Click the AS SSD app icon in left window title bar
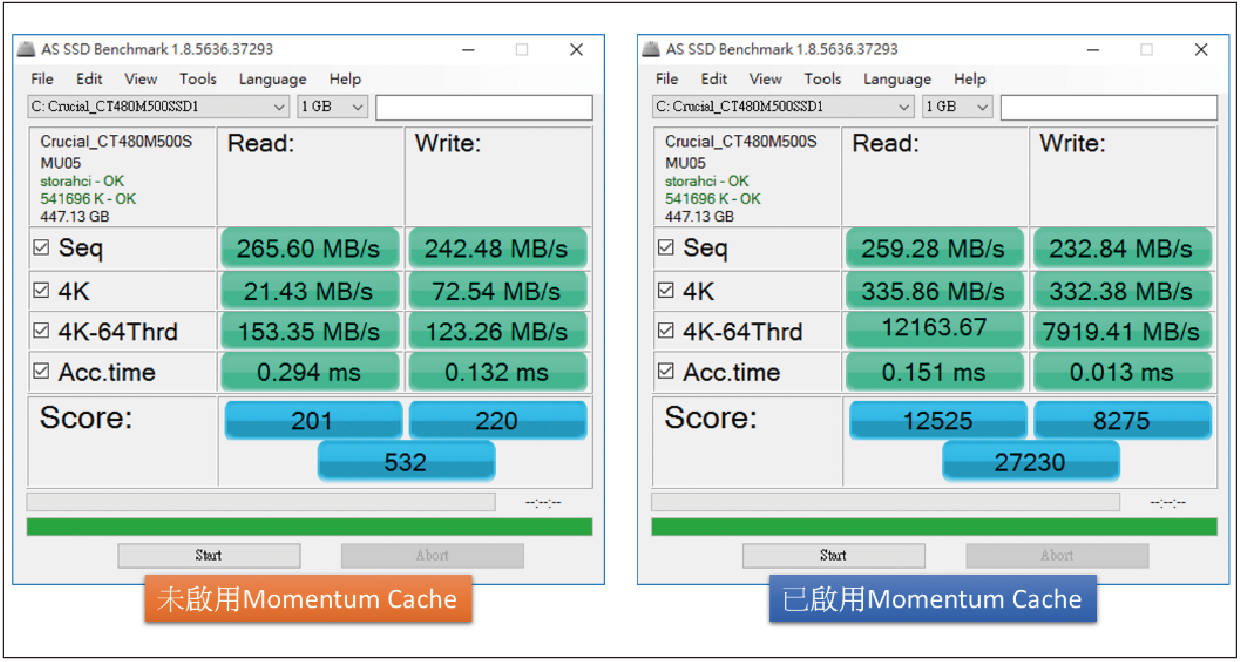Viewport: 1241px width, 662px height. coord(28,49)
